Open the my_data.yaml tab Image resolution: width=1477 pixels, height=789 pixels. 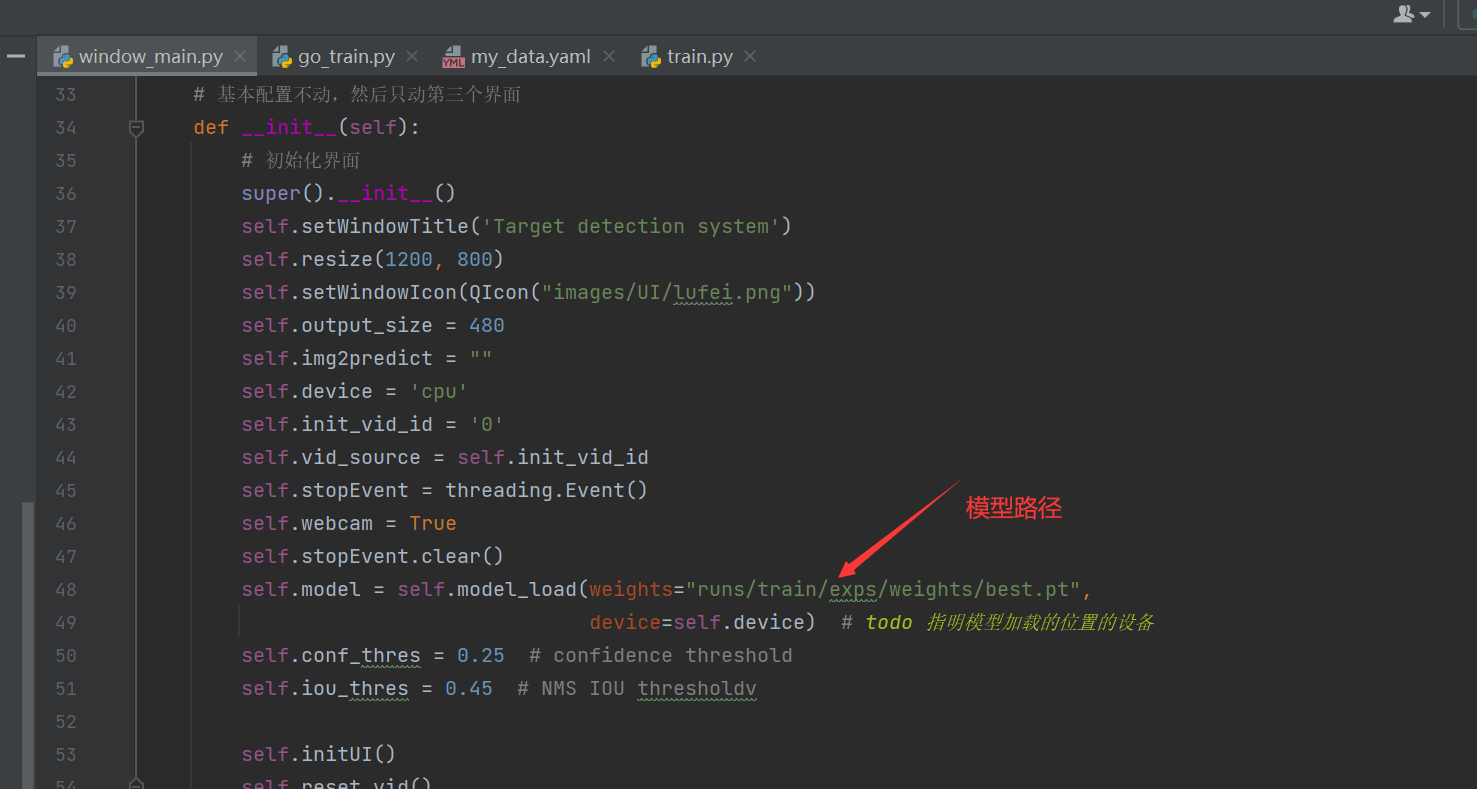pyautogui.click(x=530, y=57)
